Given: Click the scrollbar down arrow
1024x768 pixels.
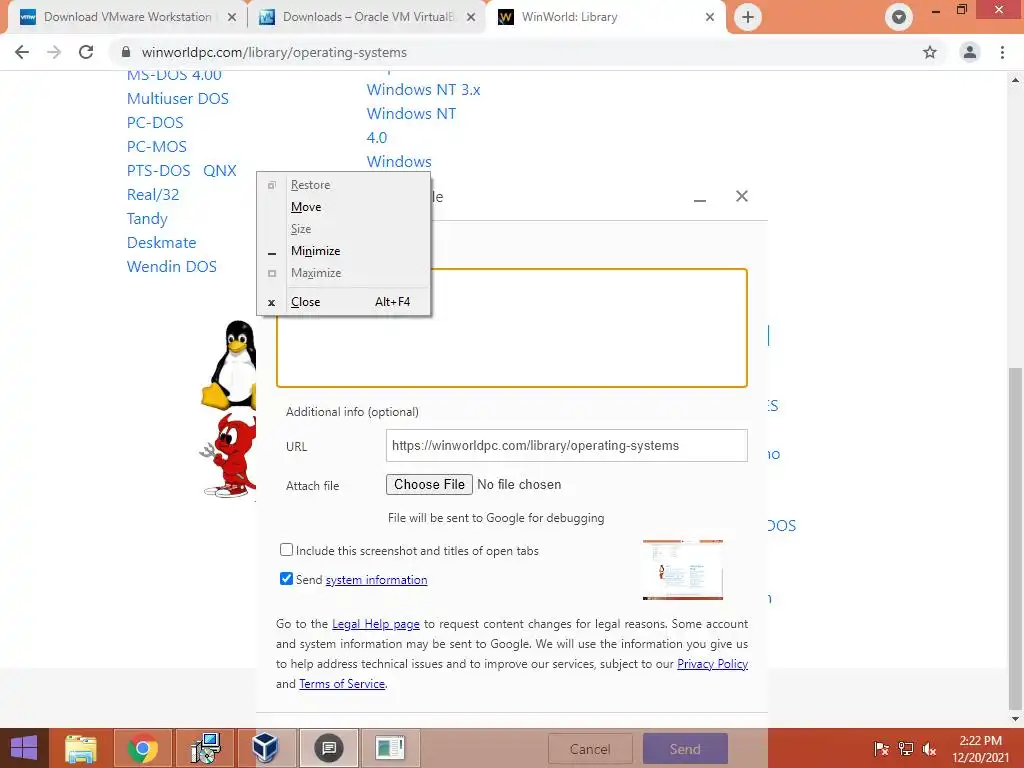Looking at the screenshot, I should point(1015,719).
